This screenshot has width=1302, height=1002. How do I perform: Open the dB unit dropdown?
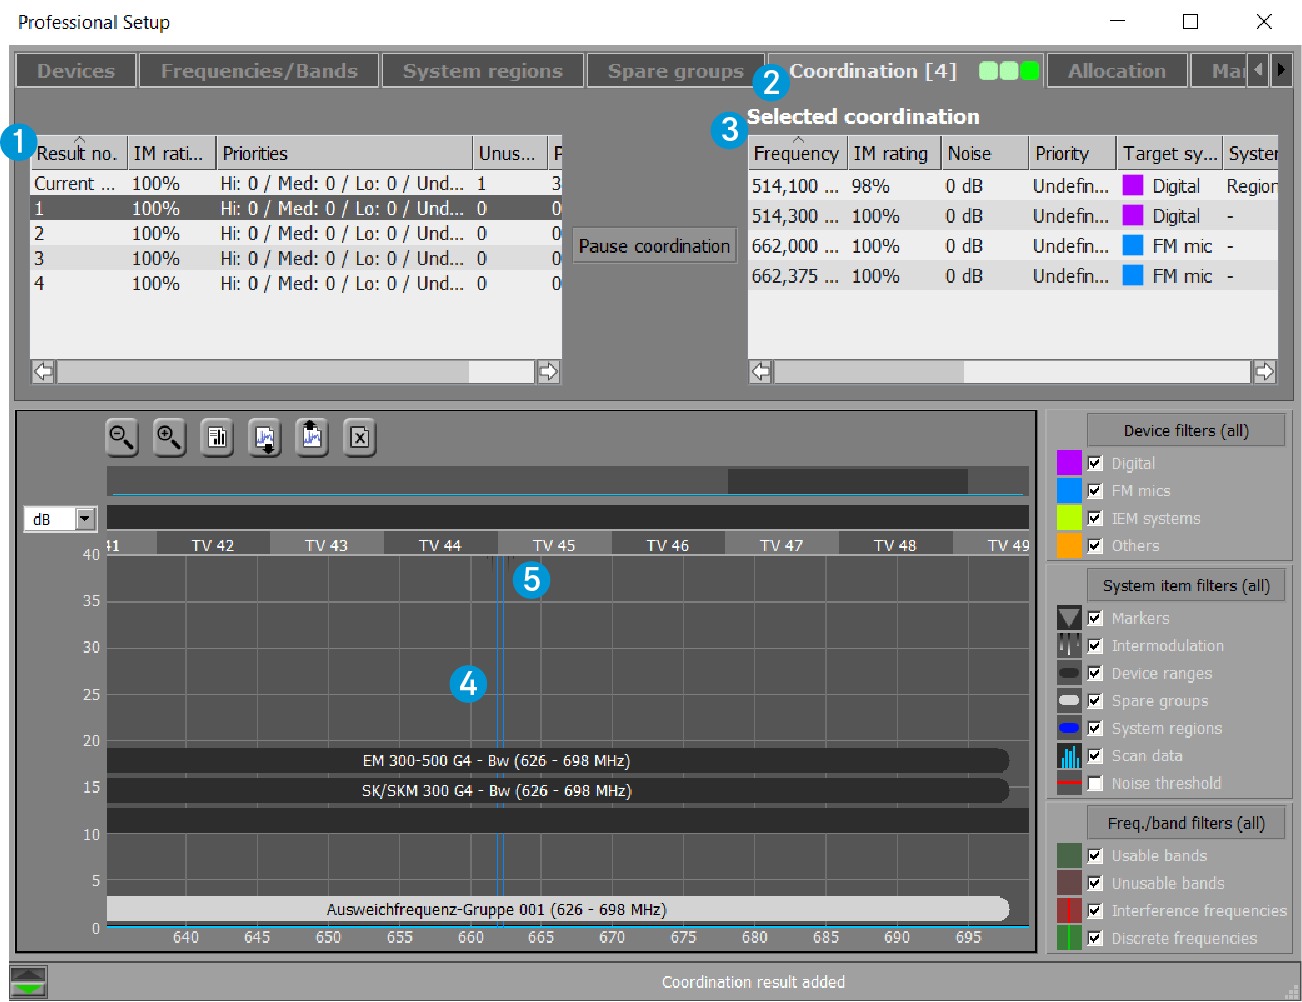85,518
